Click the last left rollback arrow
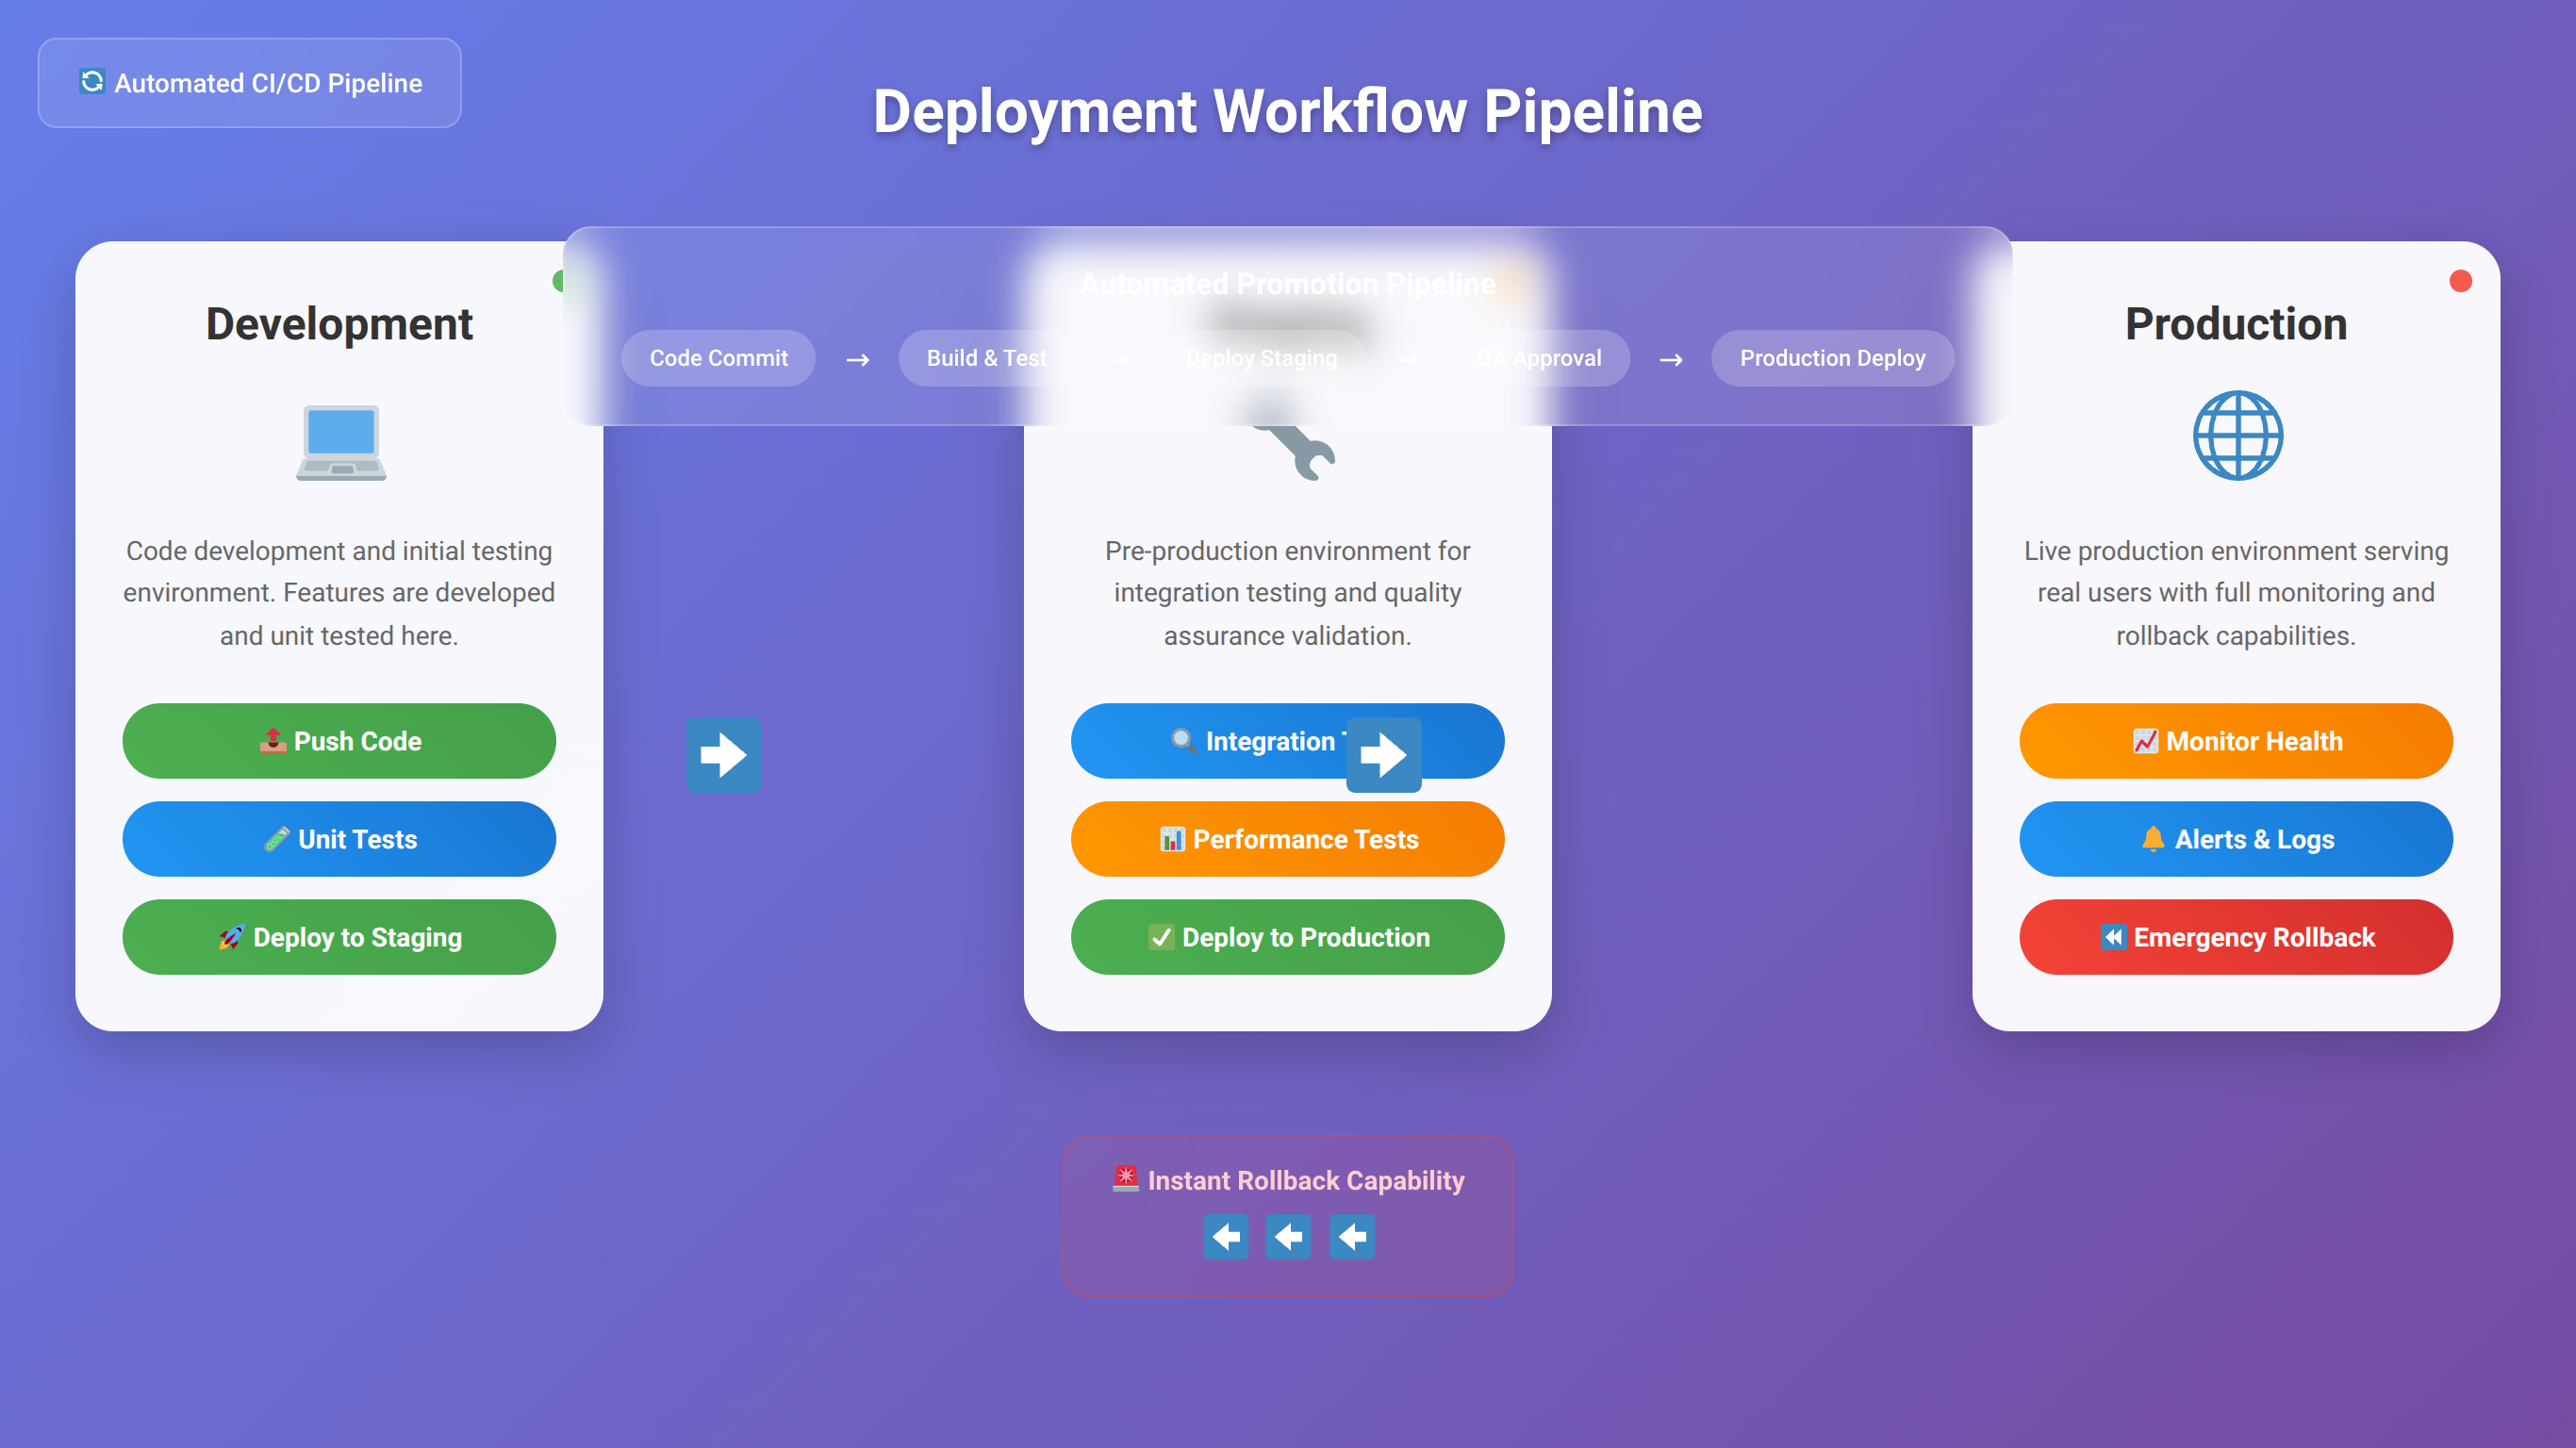Viewport: 2576px width, 1448px height. (1352, 1237)
